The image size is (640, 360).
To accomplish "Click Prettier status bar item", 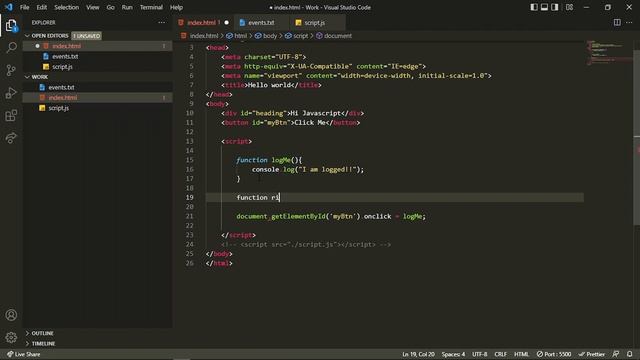I will point(592,354).
